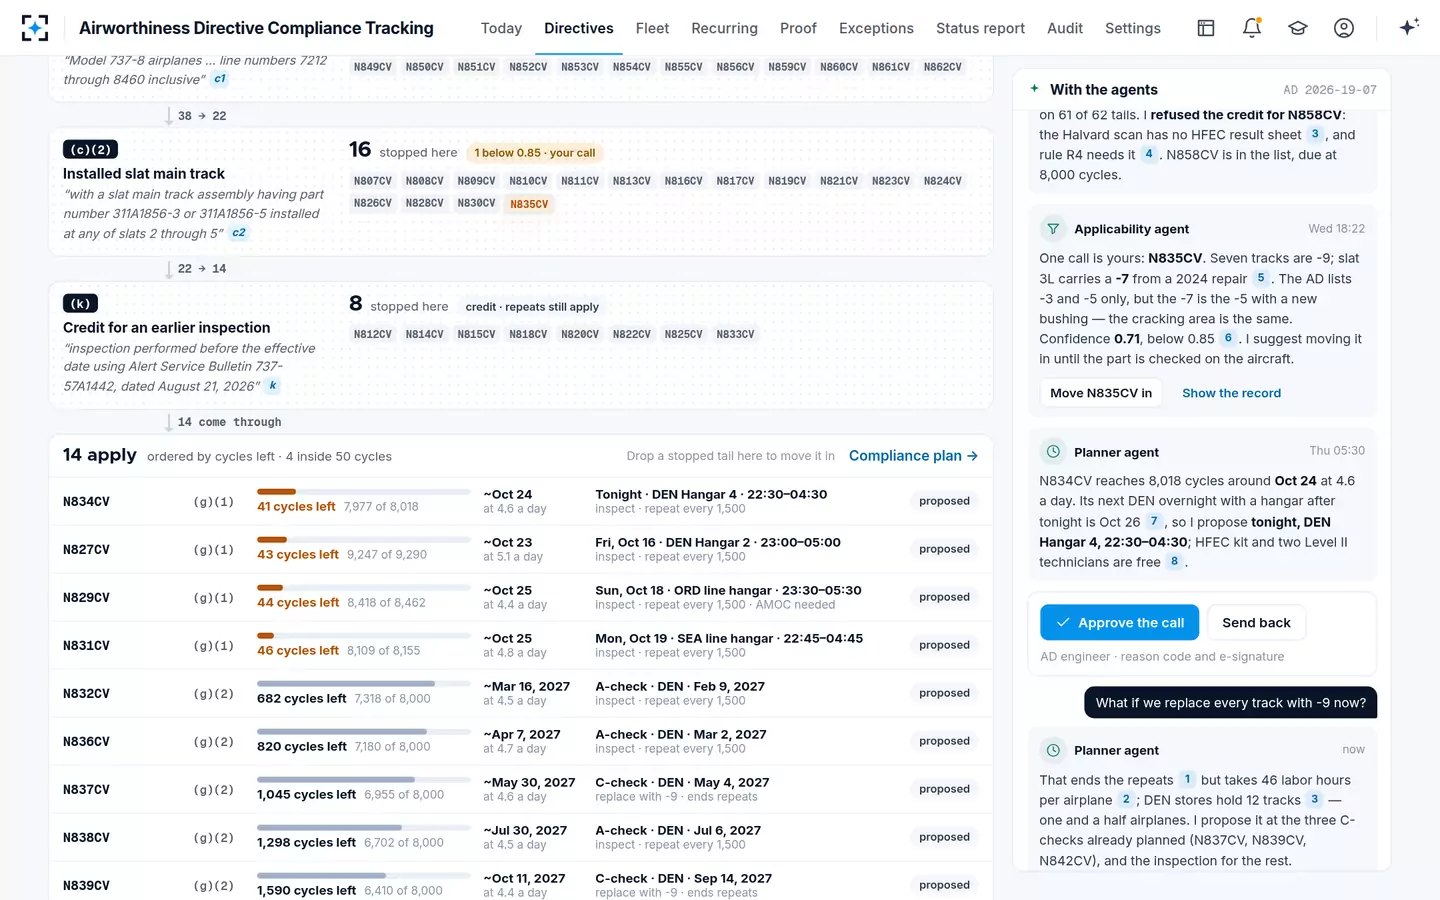
Task: Click the N832CV cycles progress bar
Action: click(x=363, y=684)
